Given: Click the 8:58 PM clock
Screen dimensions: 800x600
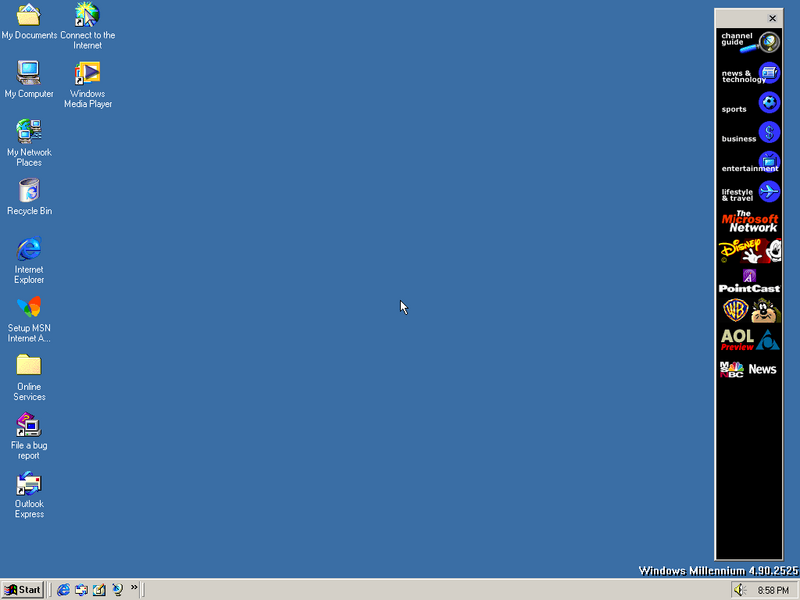Looking at the screenshot, I should (x=773, y=590).
